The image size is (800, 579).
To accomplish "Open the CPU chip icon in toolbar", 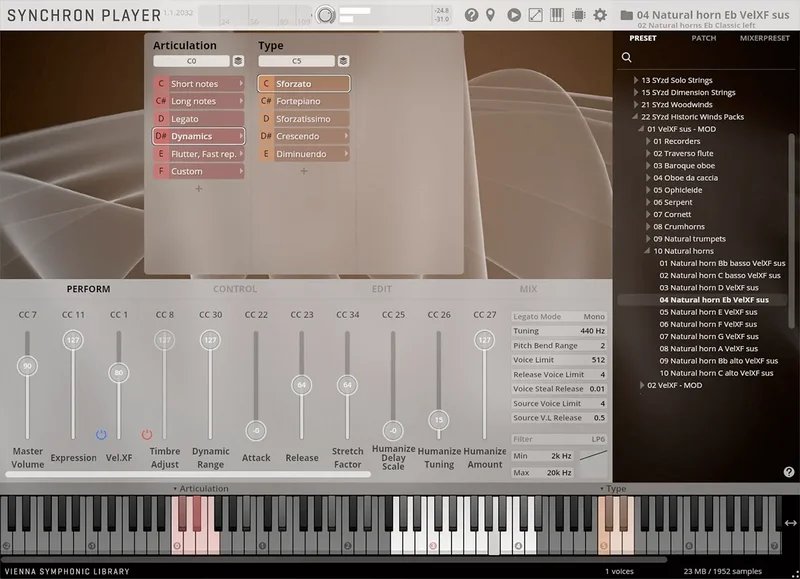I will [x=579, y=15].
